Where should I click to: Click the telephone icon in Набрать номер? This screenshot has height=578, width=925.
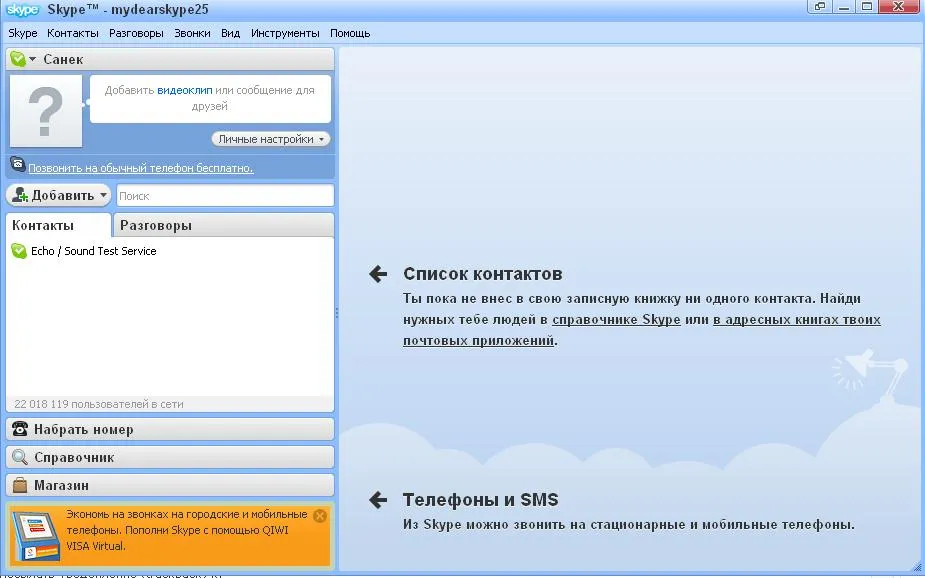(x=20, y=429)
